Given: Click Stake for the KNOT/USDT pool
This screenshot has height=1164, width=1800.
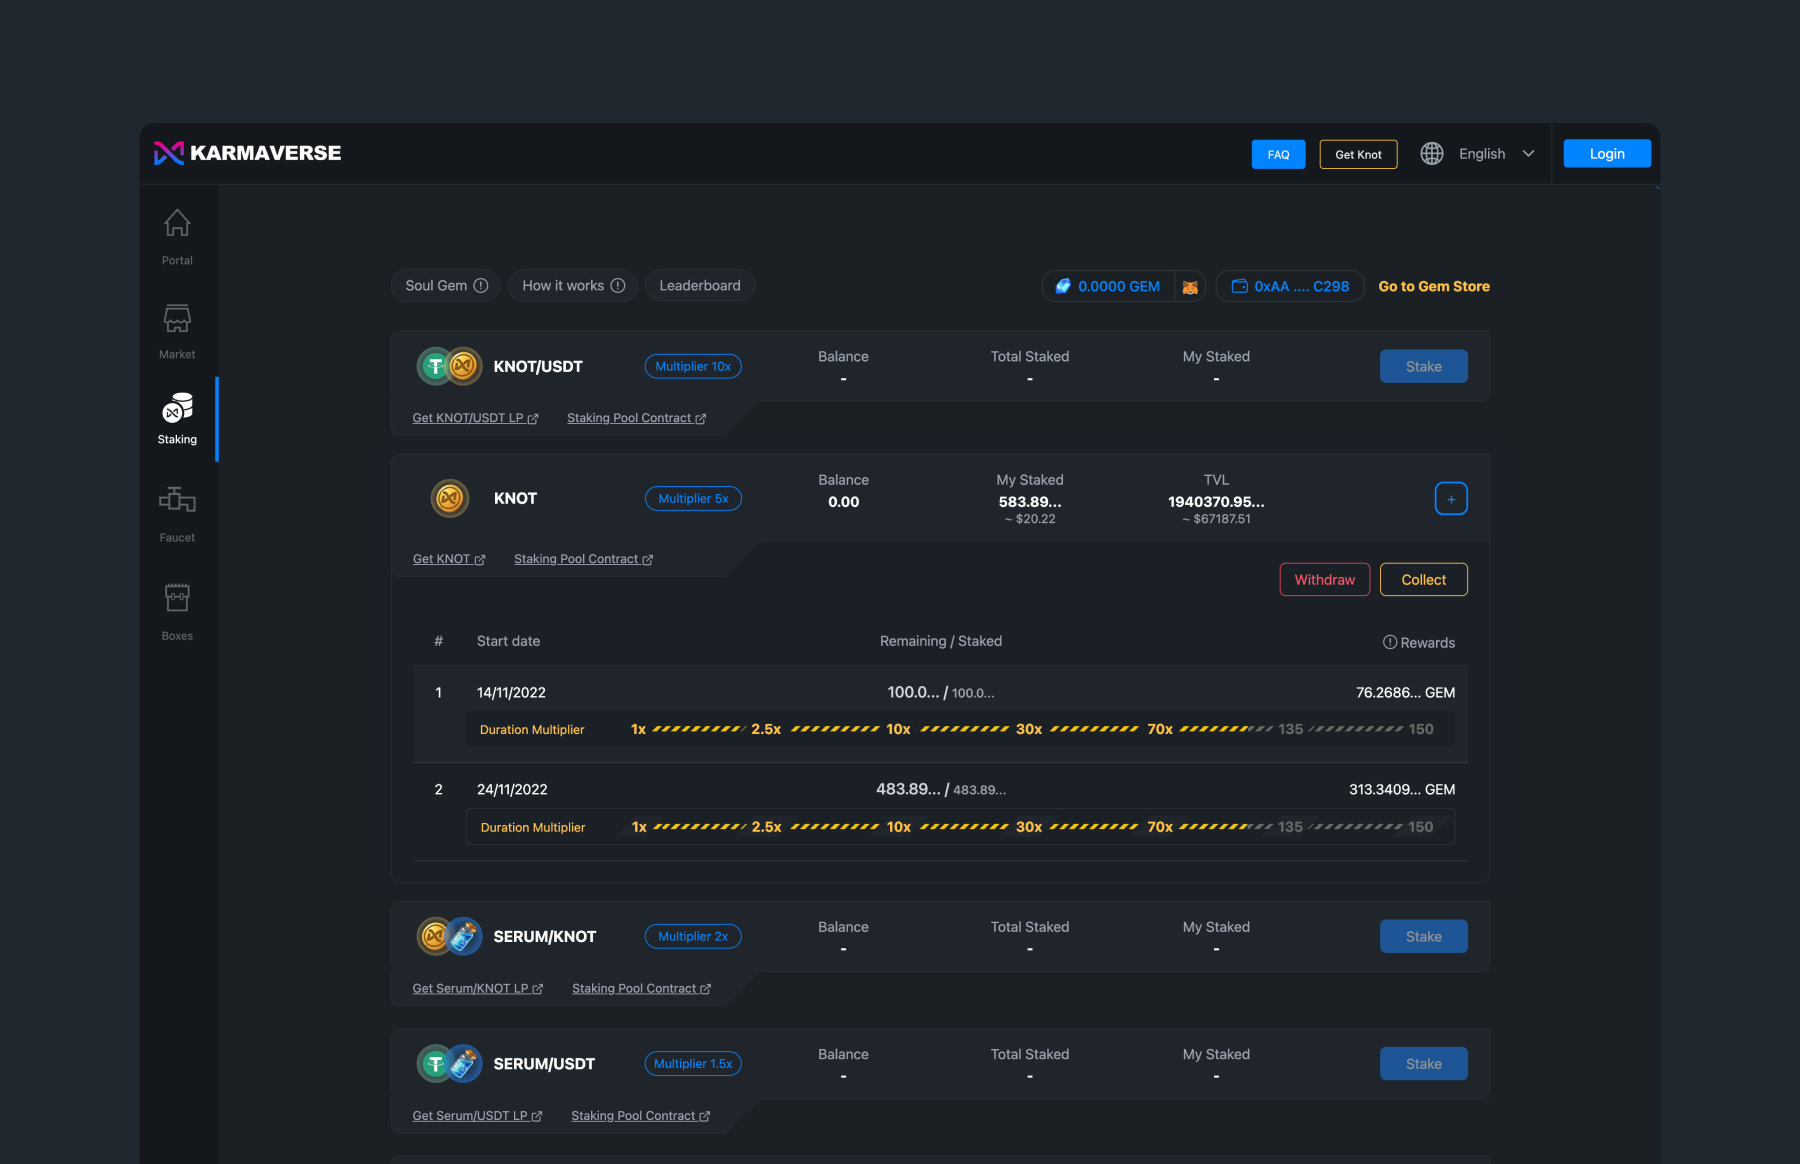Looking at the screenshot, I should pos(1423,367).
